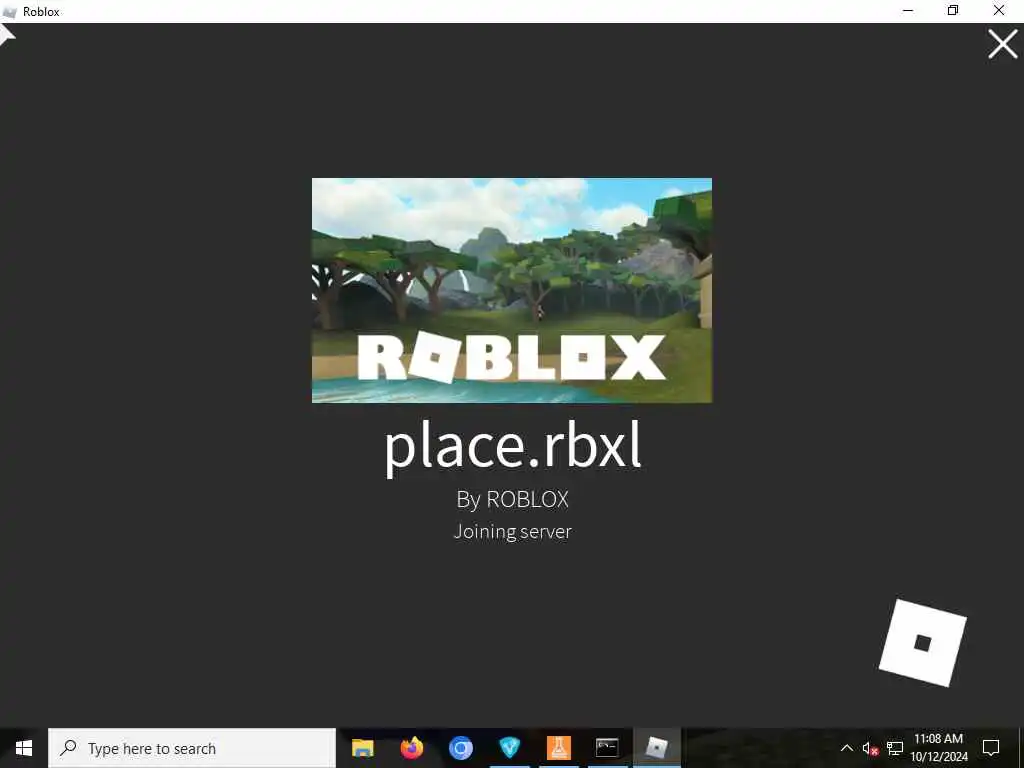Switch to the command prompt taskbar window
The image size is (1024, 768).
607,748
